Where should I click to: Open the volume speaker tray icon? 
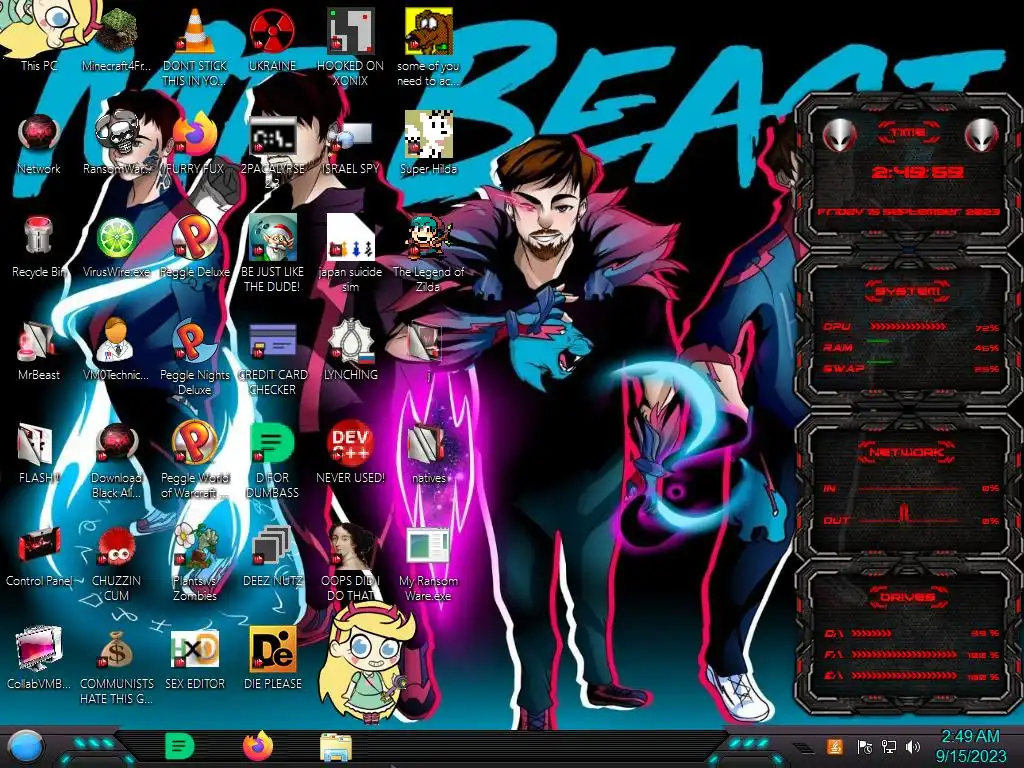pos(913,746)
